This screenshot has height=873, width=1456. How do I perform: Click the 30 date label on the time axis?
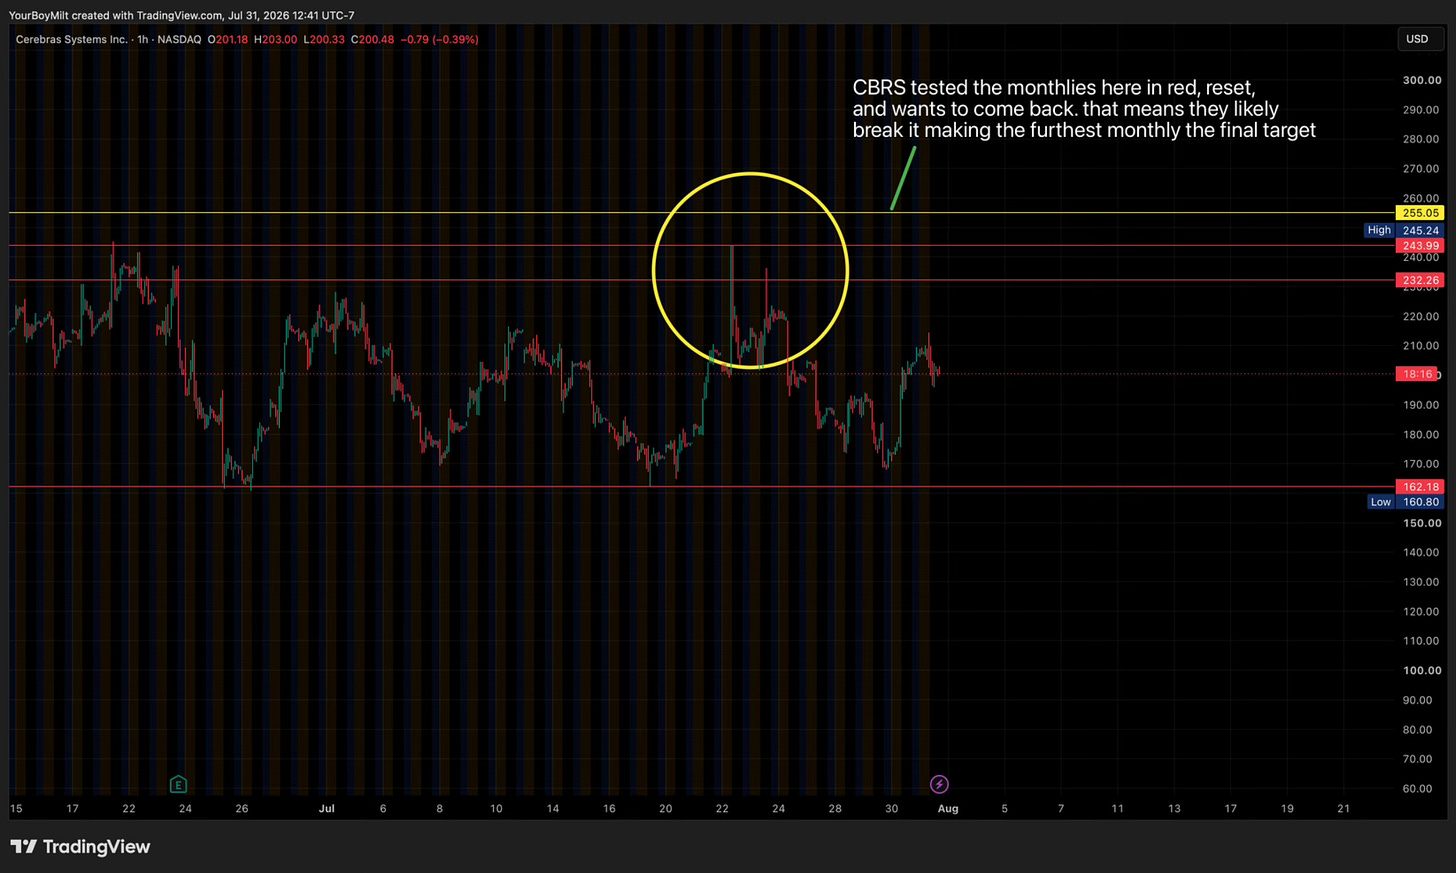892,809
